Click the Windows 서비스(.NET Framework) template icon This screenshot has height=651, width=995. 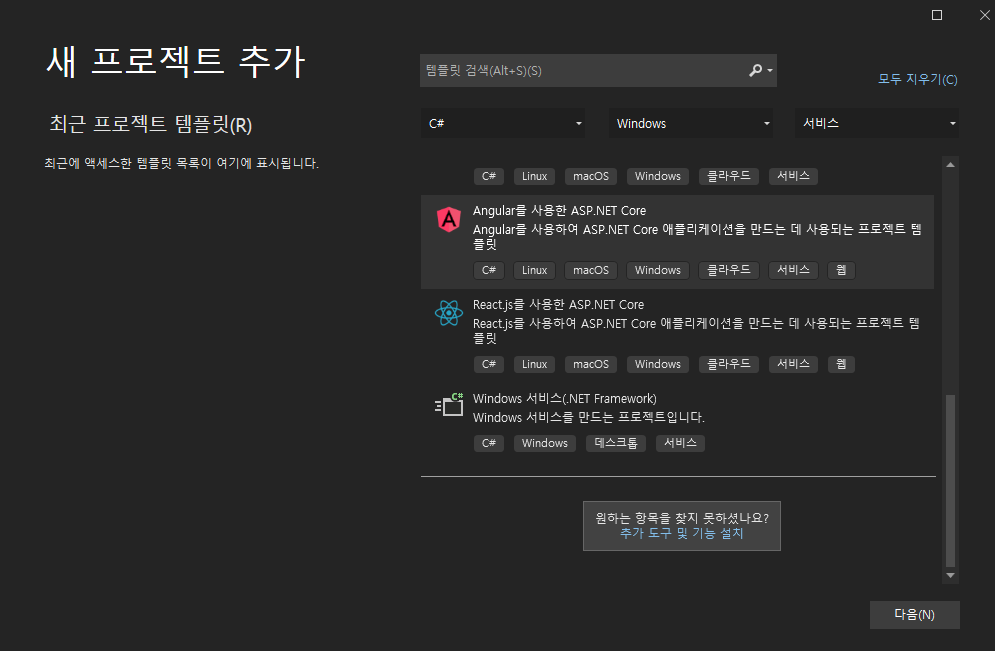pos(449,404)
